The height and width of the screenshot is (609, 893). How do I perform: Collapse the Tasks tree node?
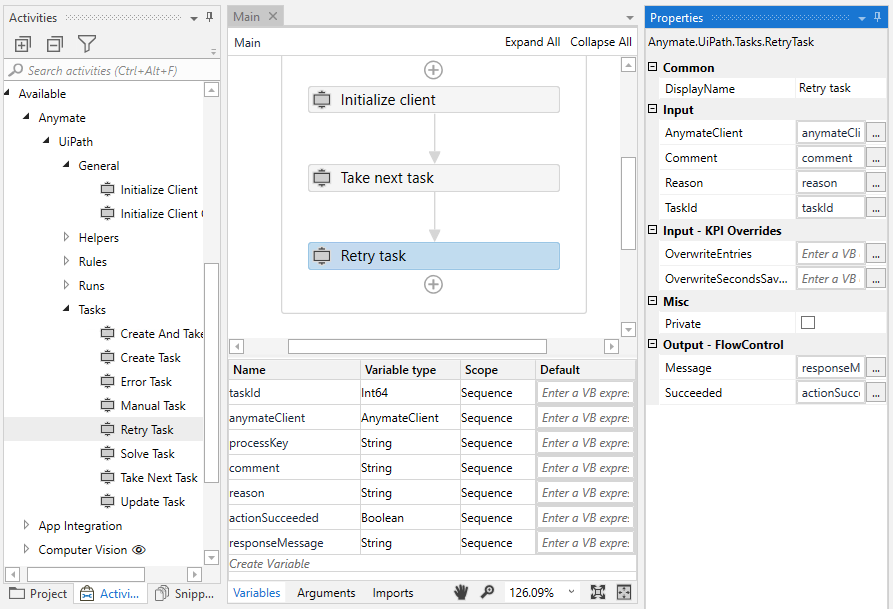coord(67,308)
